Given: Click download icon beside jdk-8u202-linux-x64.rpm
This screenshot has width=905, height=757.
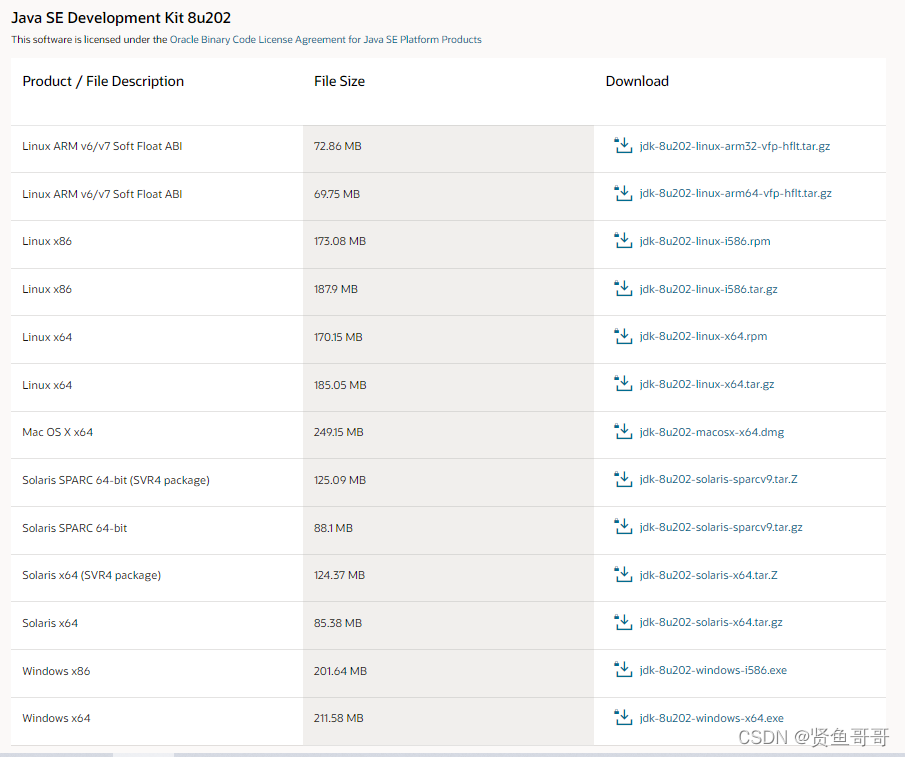Looking at the screenshot, I should [623, 336].
